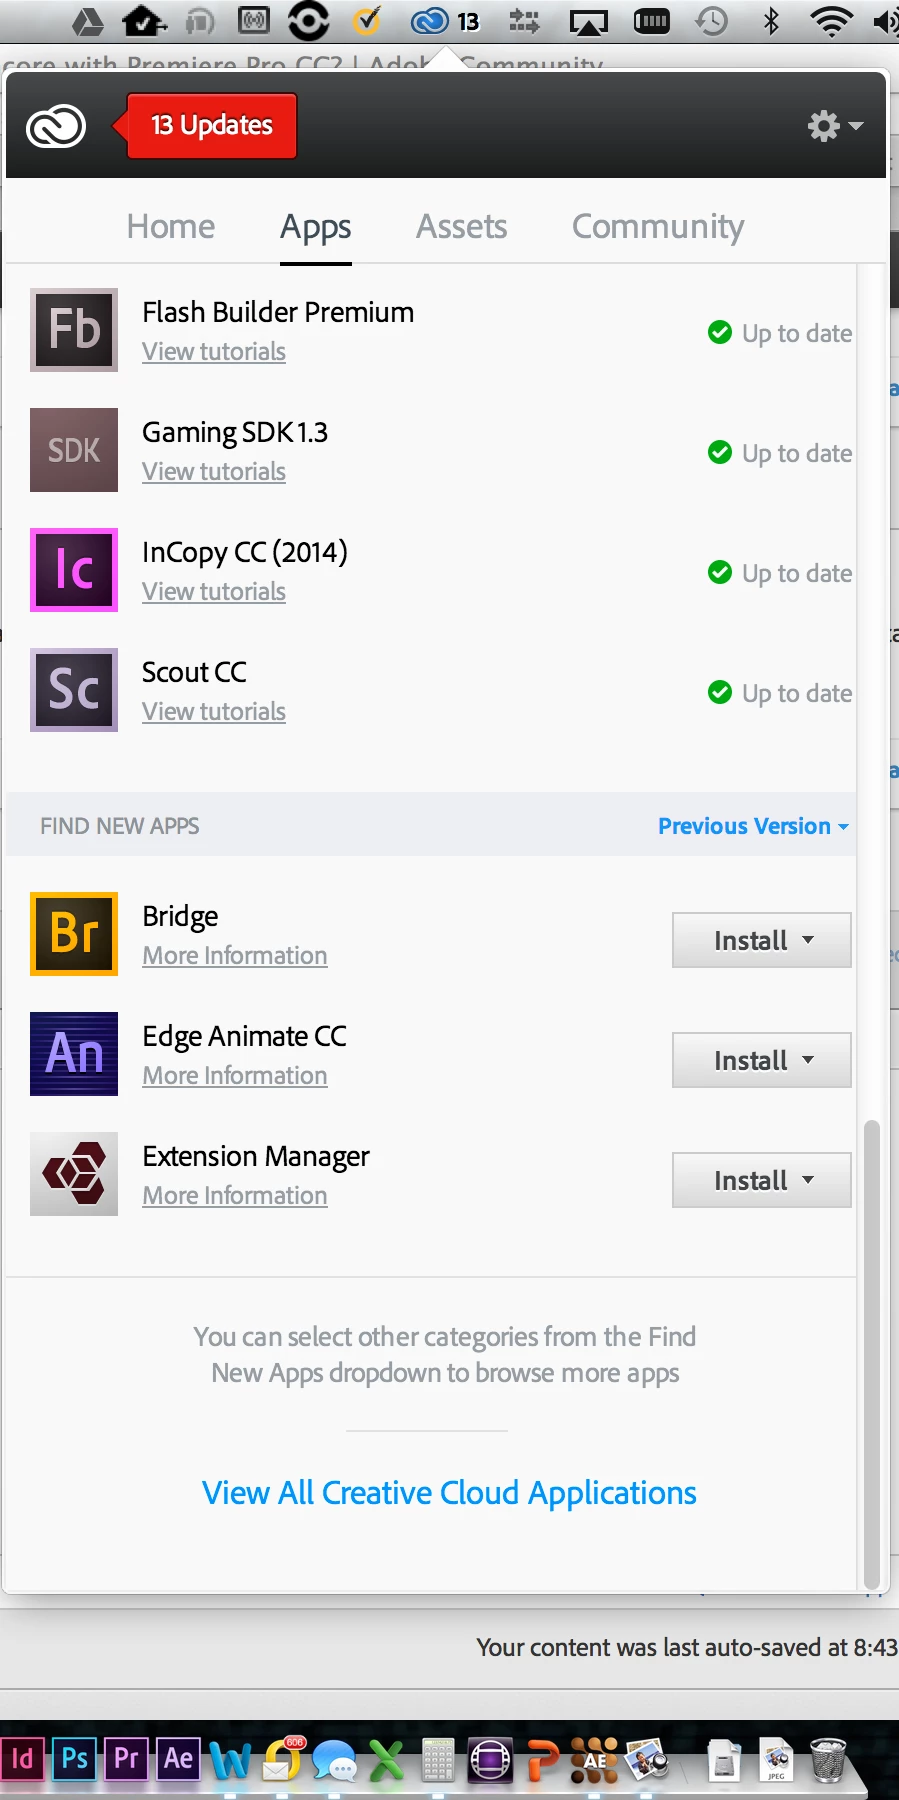
Task: Select the Apps tab
Action: 316,228
